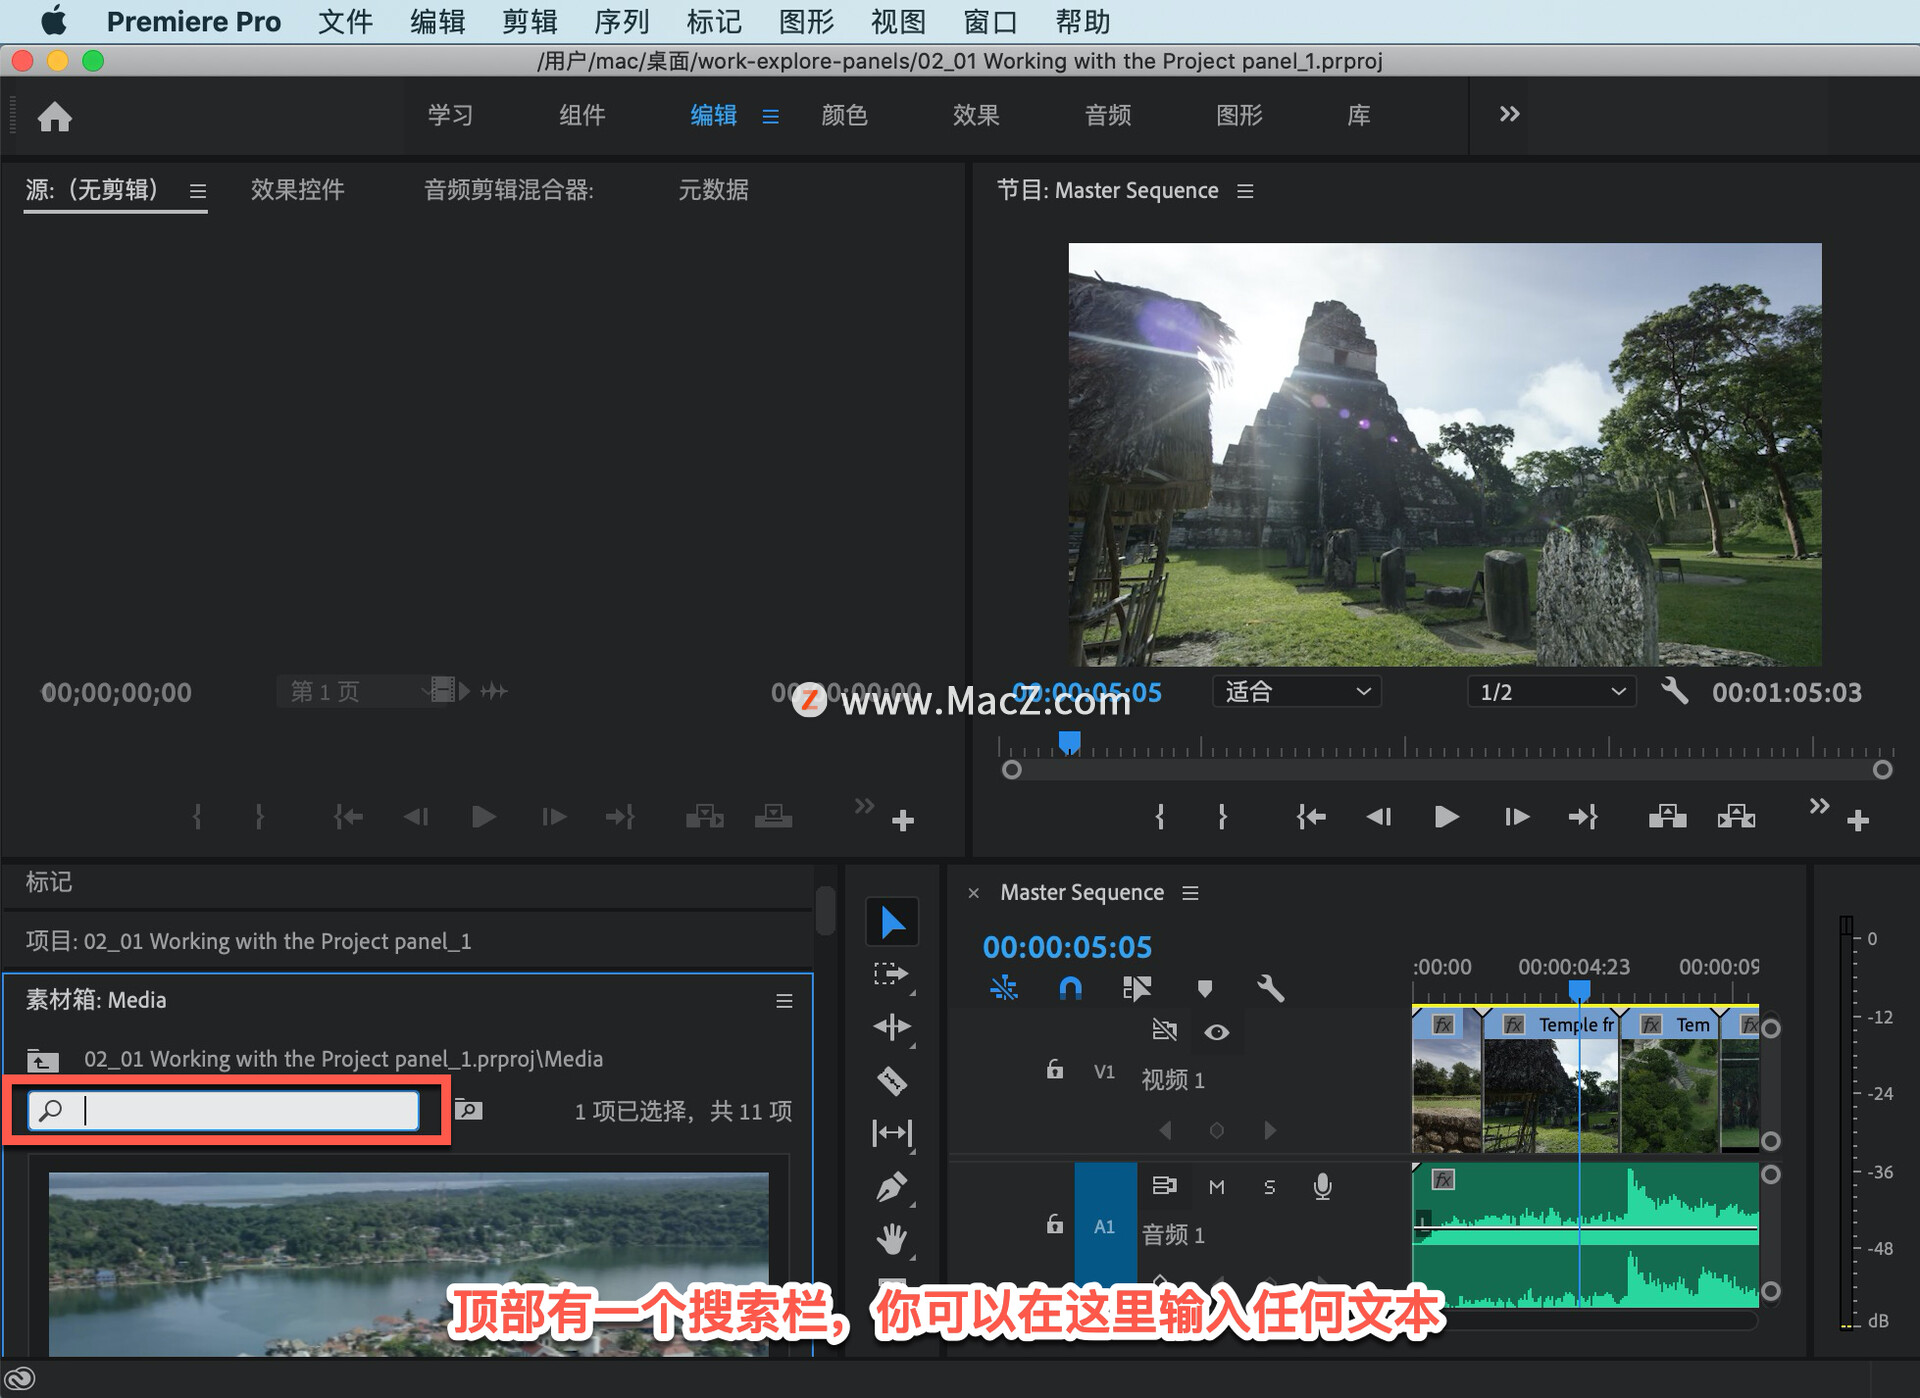This screenshot has width=1920, height=1398.
Task: Open the 窗口 menu
Action: (x=990, y=21)
